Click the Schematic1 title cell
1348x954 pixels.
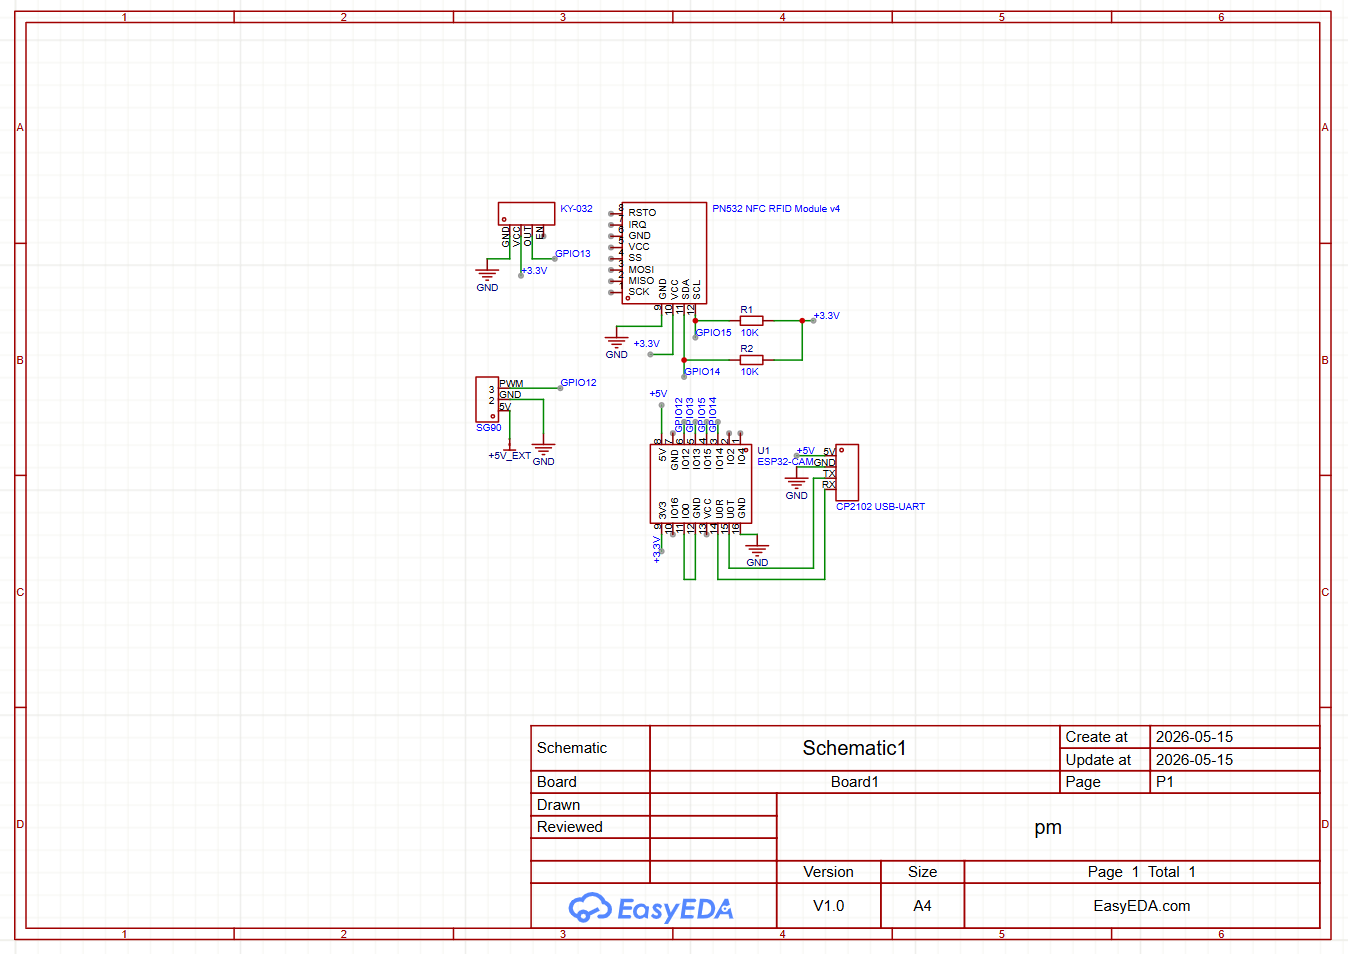[854, 748]
